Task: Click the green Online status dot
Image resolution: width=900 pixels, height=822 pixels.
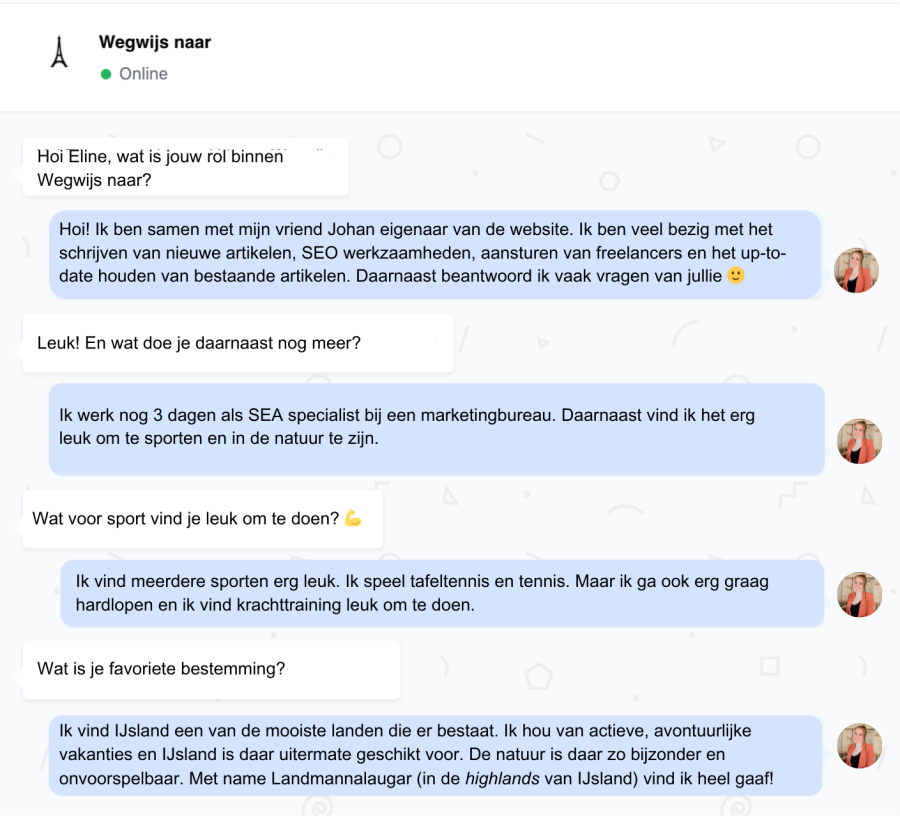Action: (x=106, y=74)
